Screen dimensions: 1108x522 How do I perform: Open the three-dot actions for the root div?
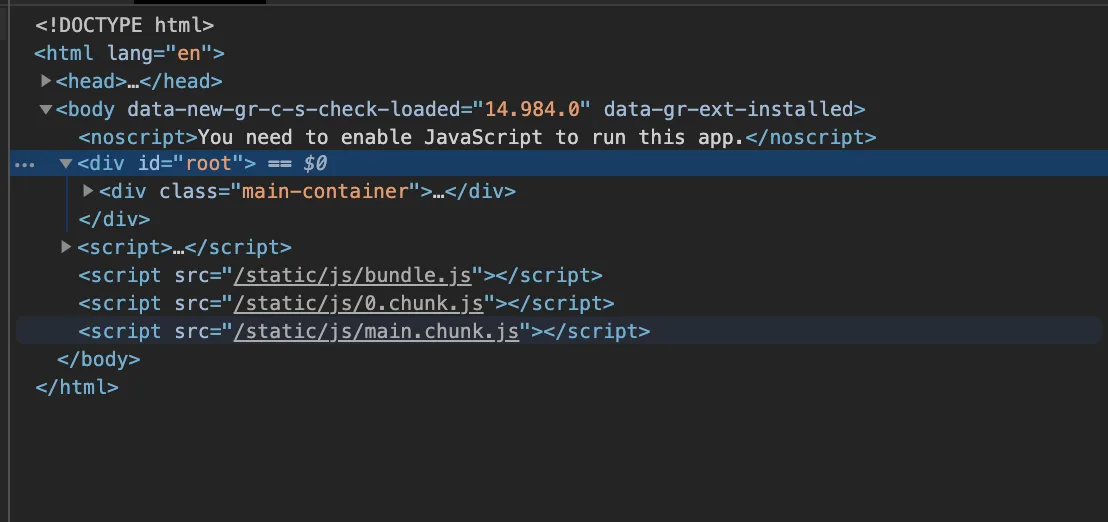[x=25, y=165]
